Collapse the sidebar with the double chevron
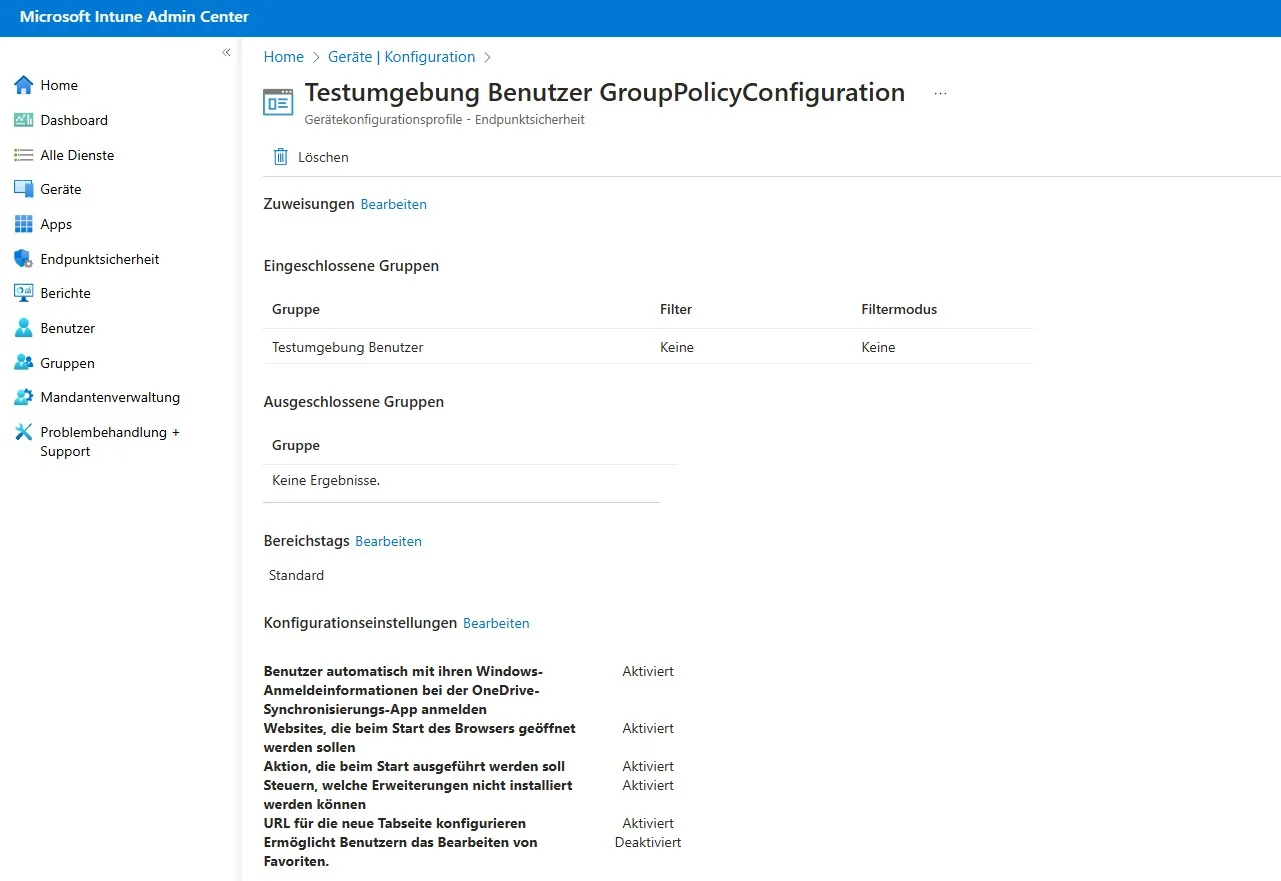 [226, 52]
